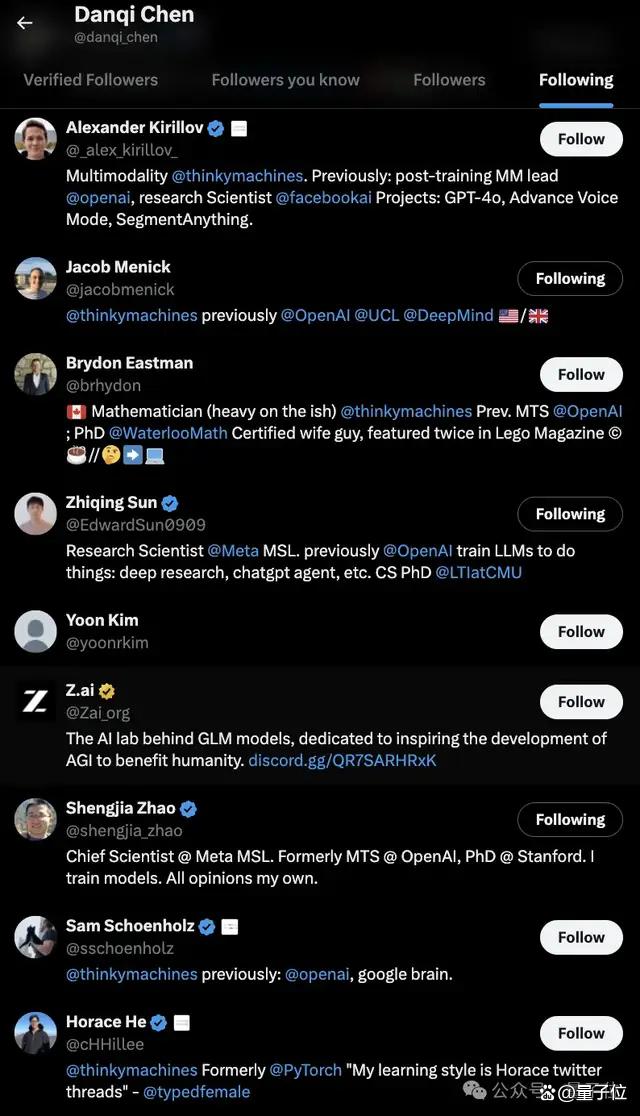Click the affiliation badge beside Alexander Kirillov
The width and height of the screenshot is (640, 1116).
239,129
